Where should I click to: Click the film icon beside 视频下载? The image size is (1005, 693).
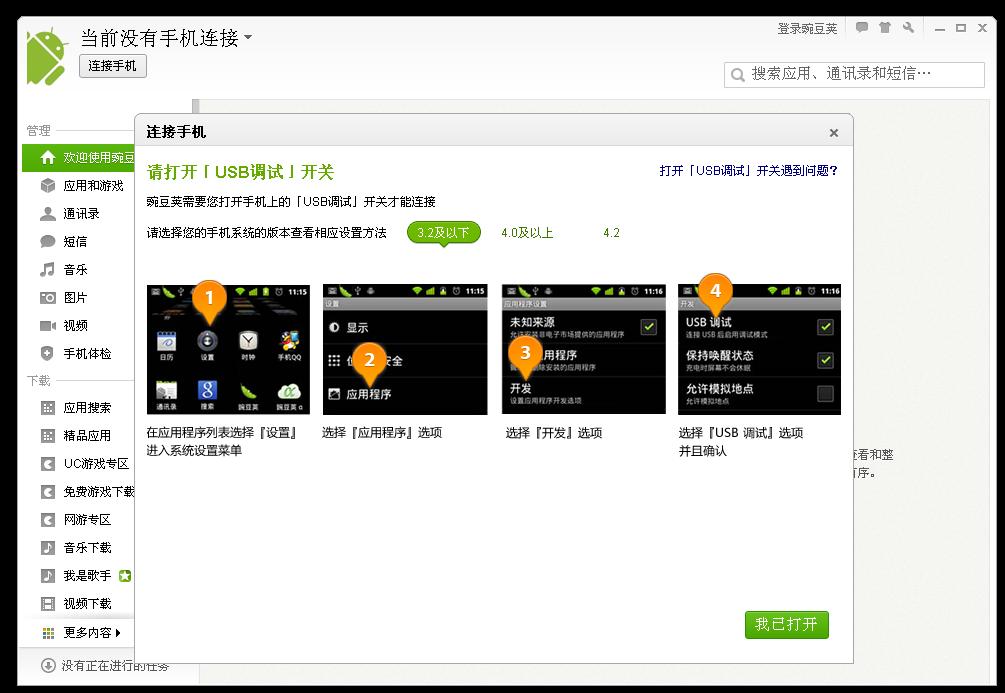(x=48, y=604)
